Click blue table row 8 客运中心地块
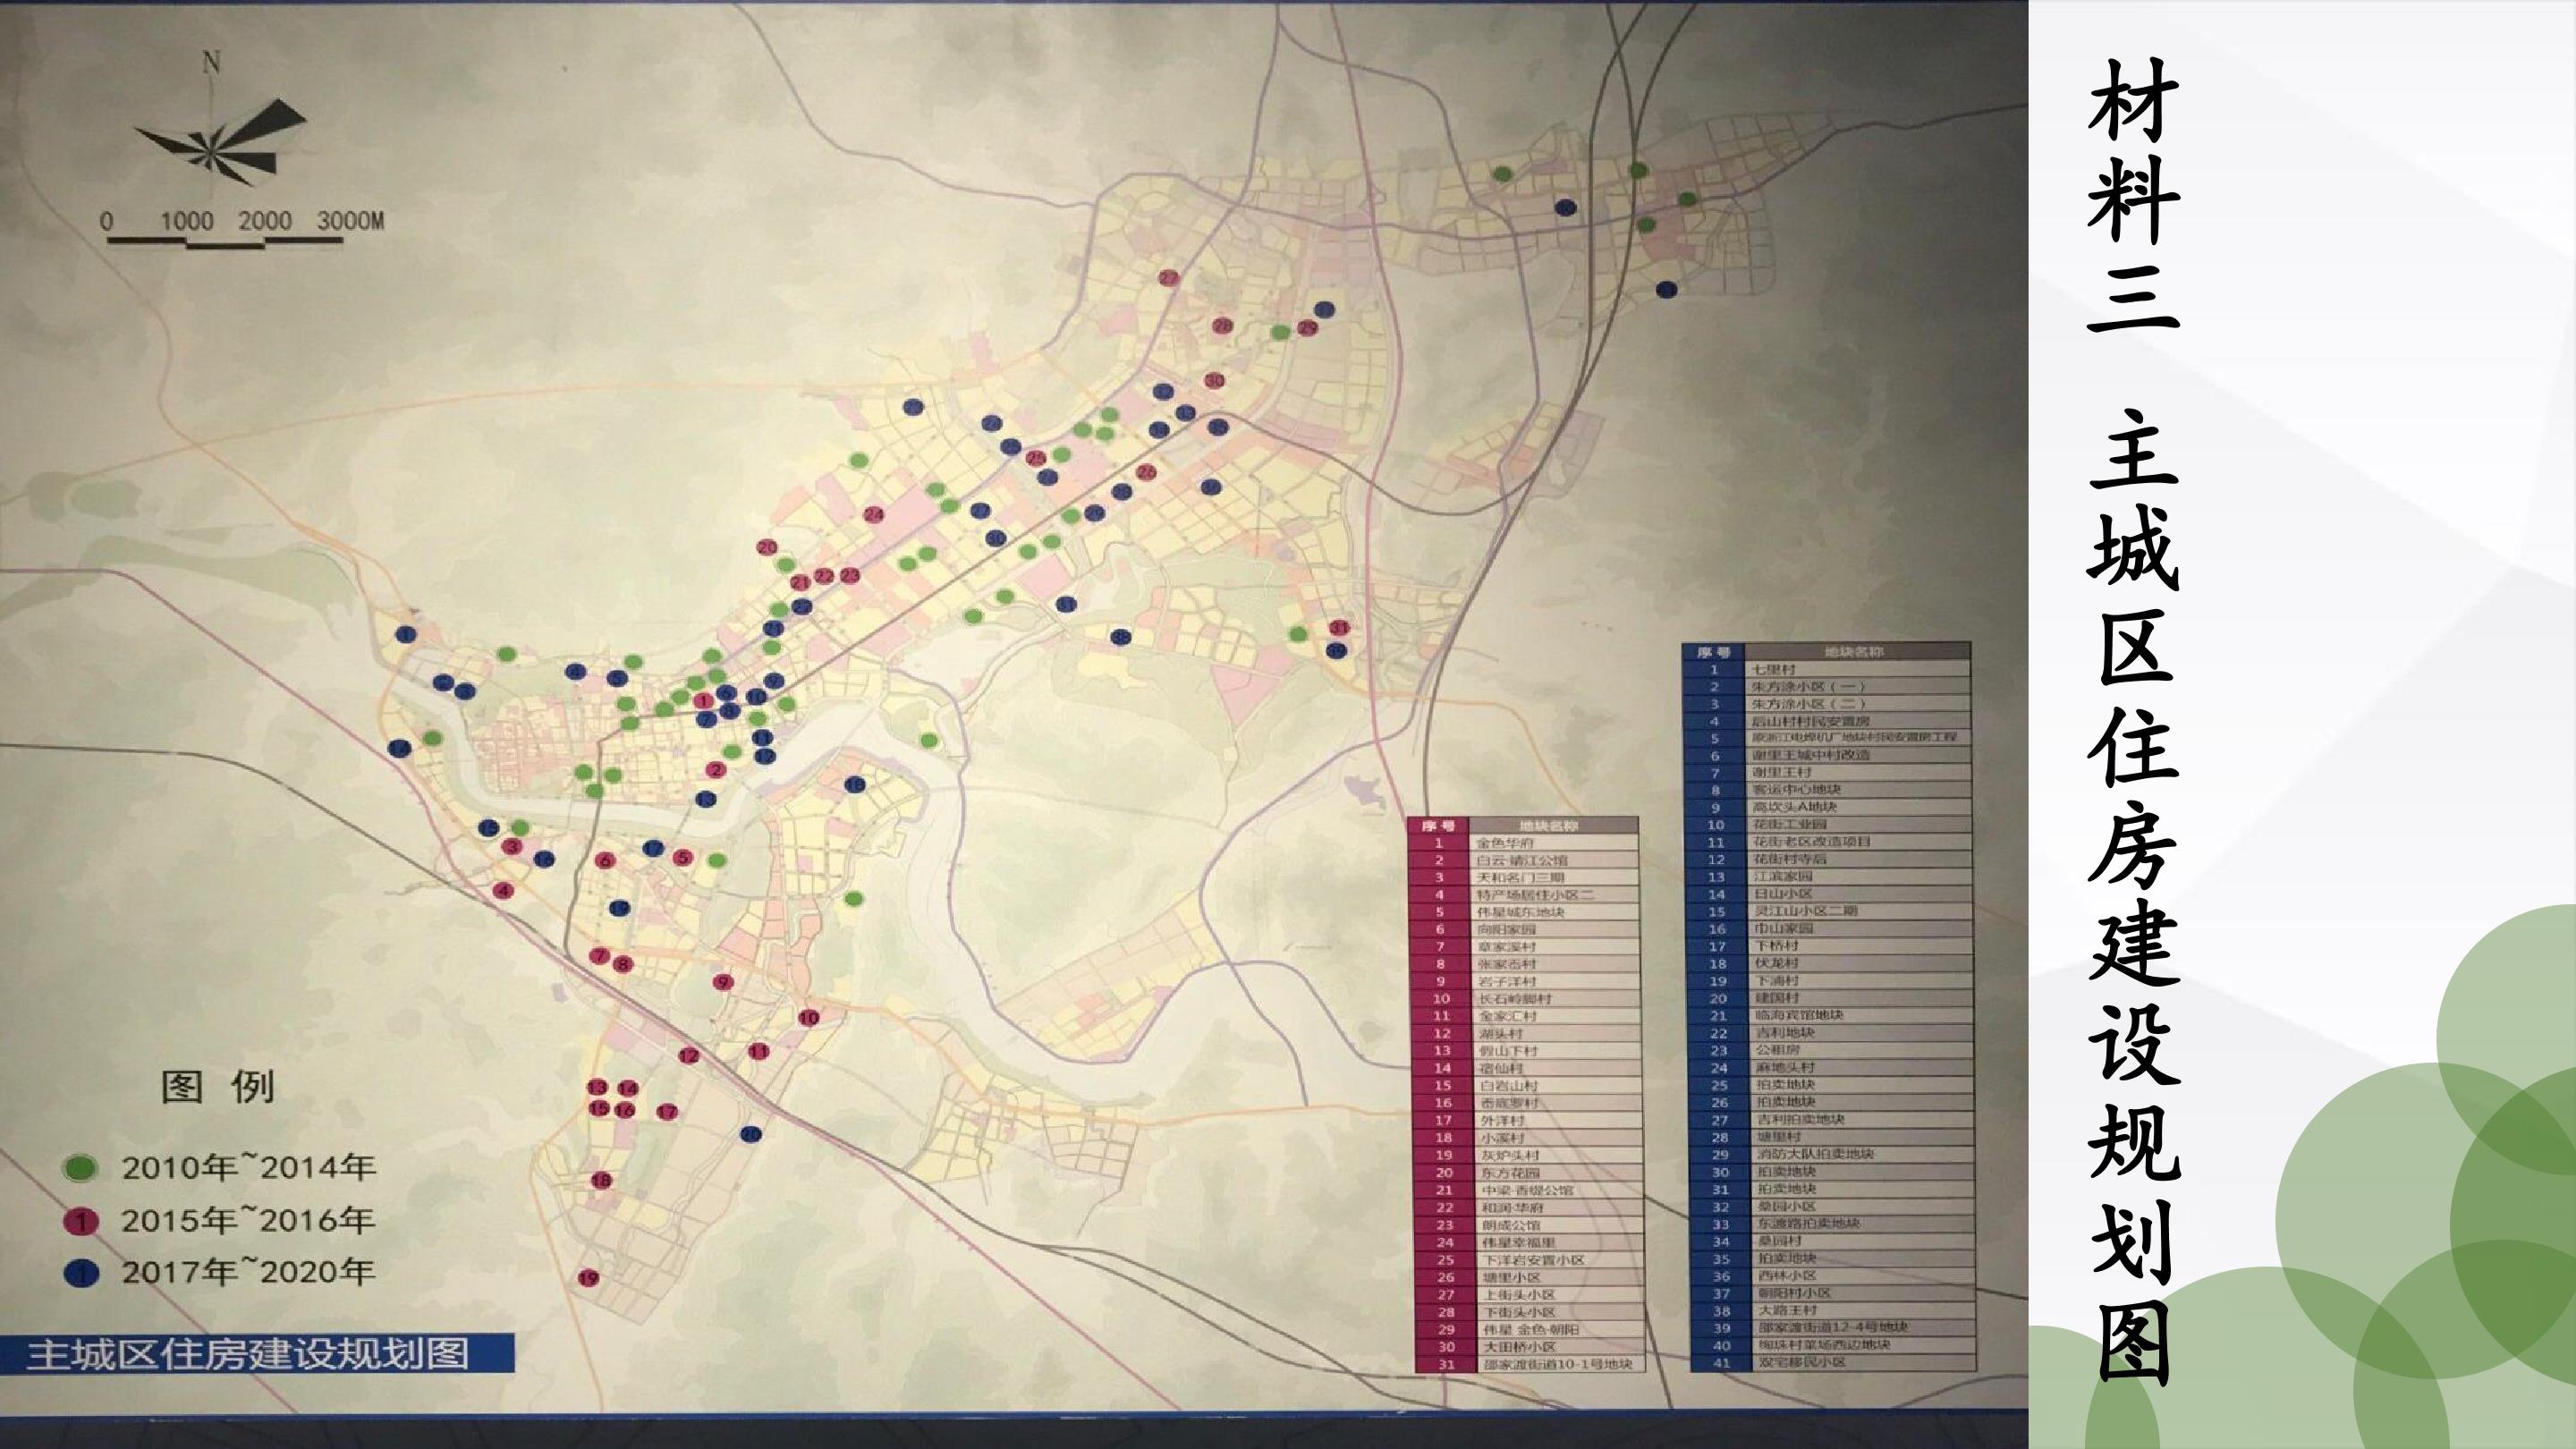The width and height of the screenshot is (2576, 1449). (x=1828, y=789)
